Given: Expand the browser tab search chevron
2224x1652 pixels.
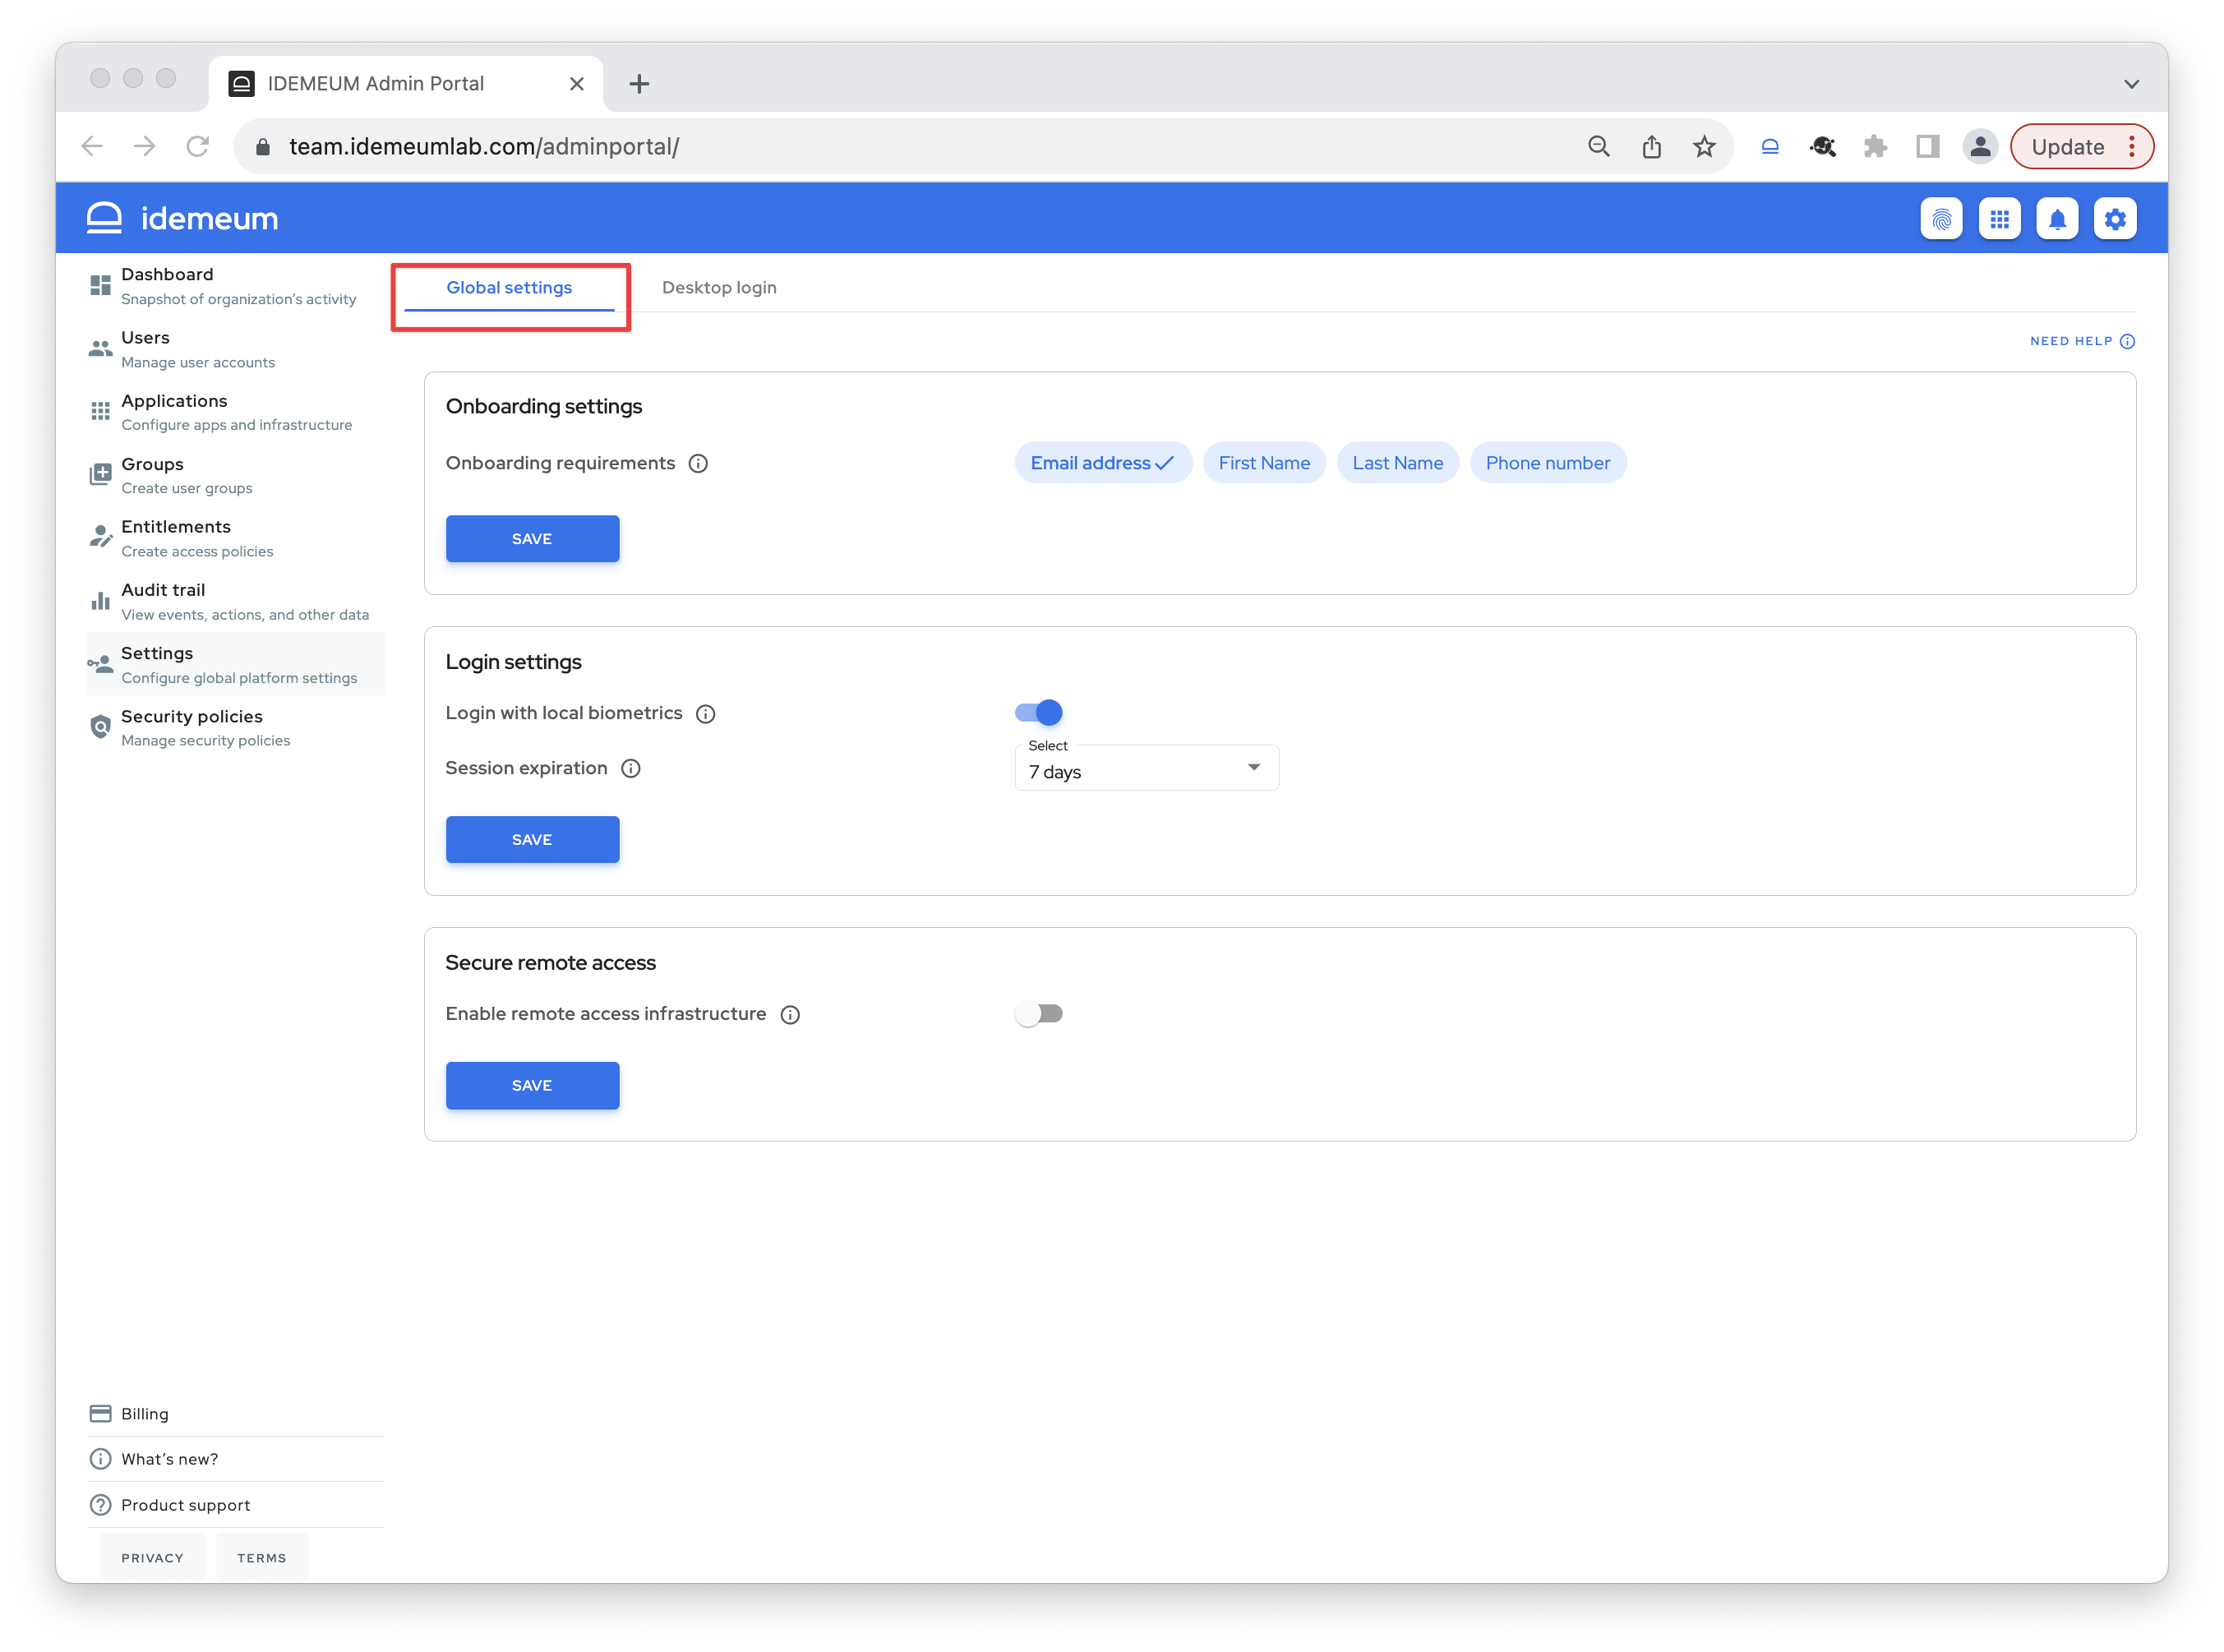Looking at the screenshot, I should click(x=2131, y=84).
